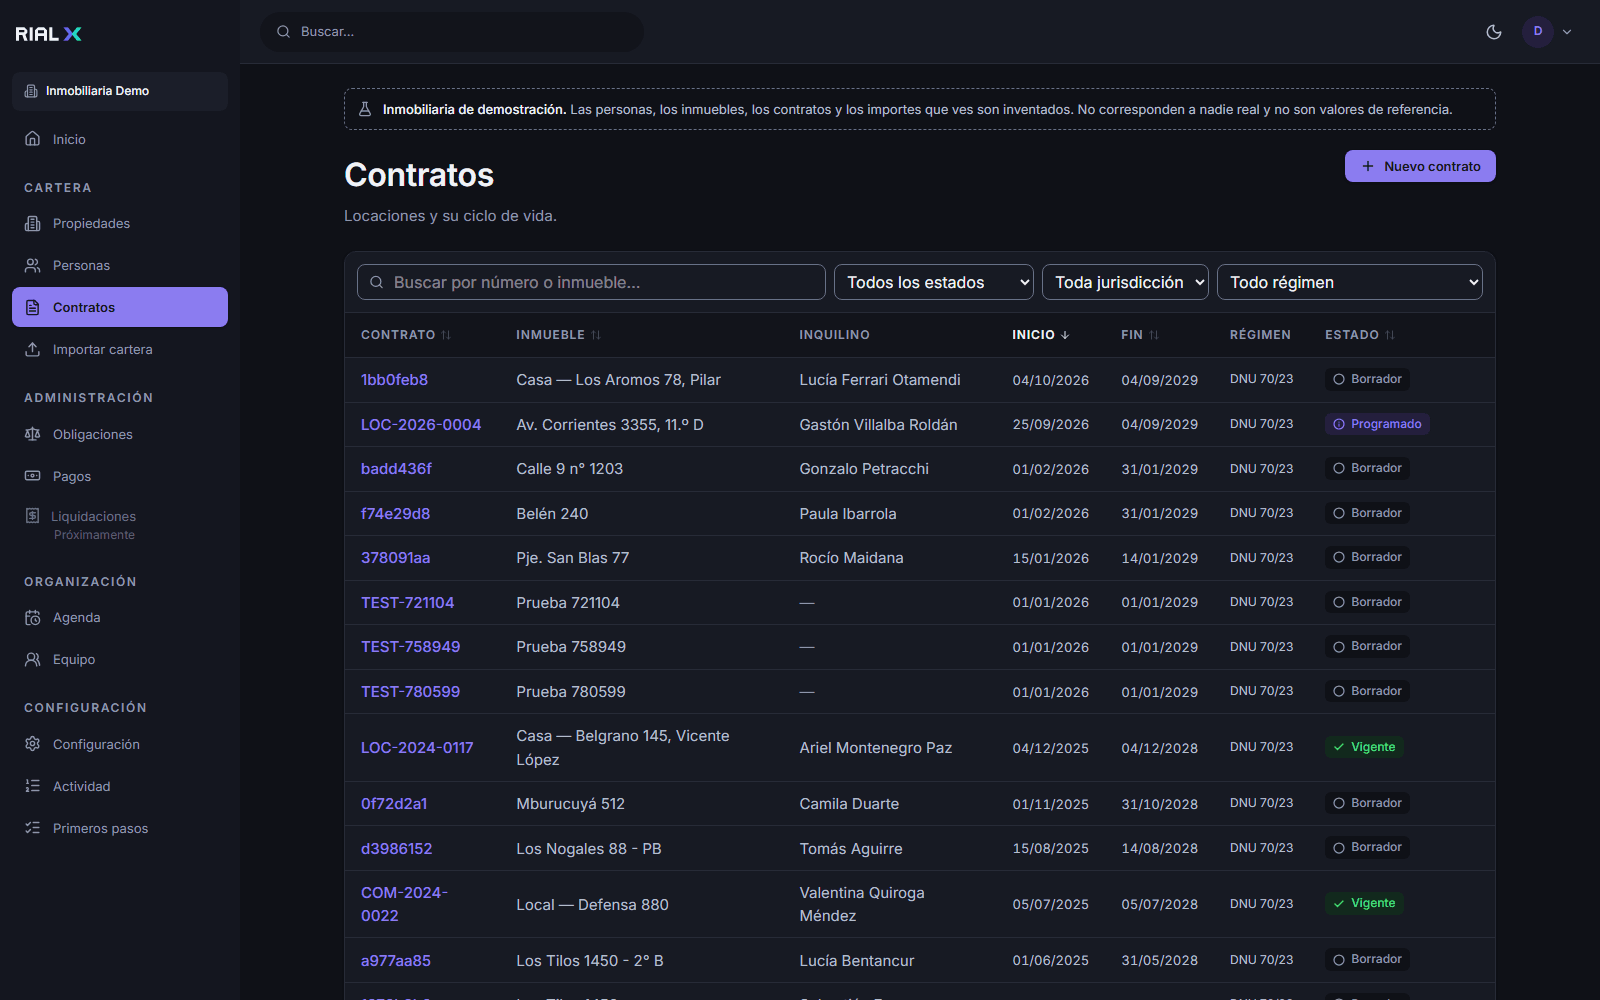Image resolution: width=1600 pixels, height=1000 pixels.
Task: Click inmueble Mburucuyá 512
Action: pos(570,804)
